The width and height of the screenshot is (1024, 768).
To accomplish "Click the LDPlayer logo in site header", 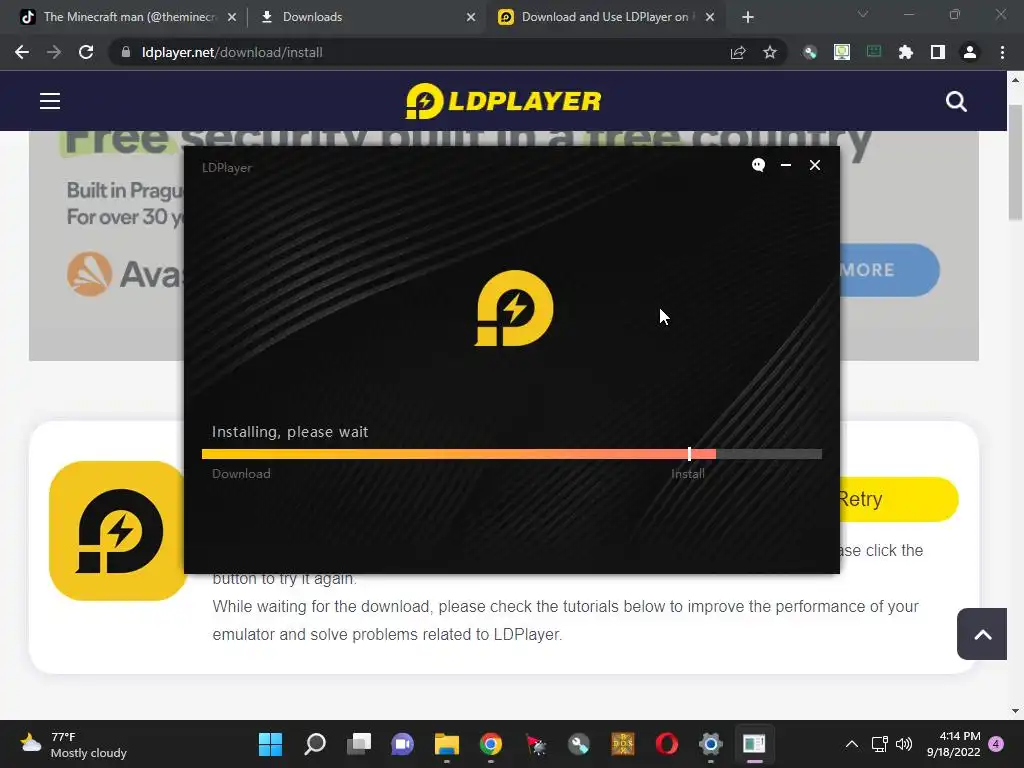I will [x=503, y=101].
